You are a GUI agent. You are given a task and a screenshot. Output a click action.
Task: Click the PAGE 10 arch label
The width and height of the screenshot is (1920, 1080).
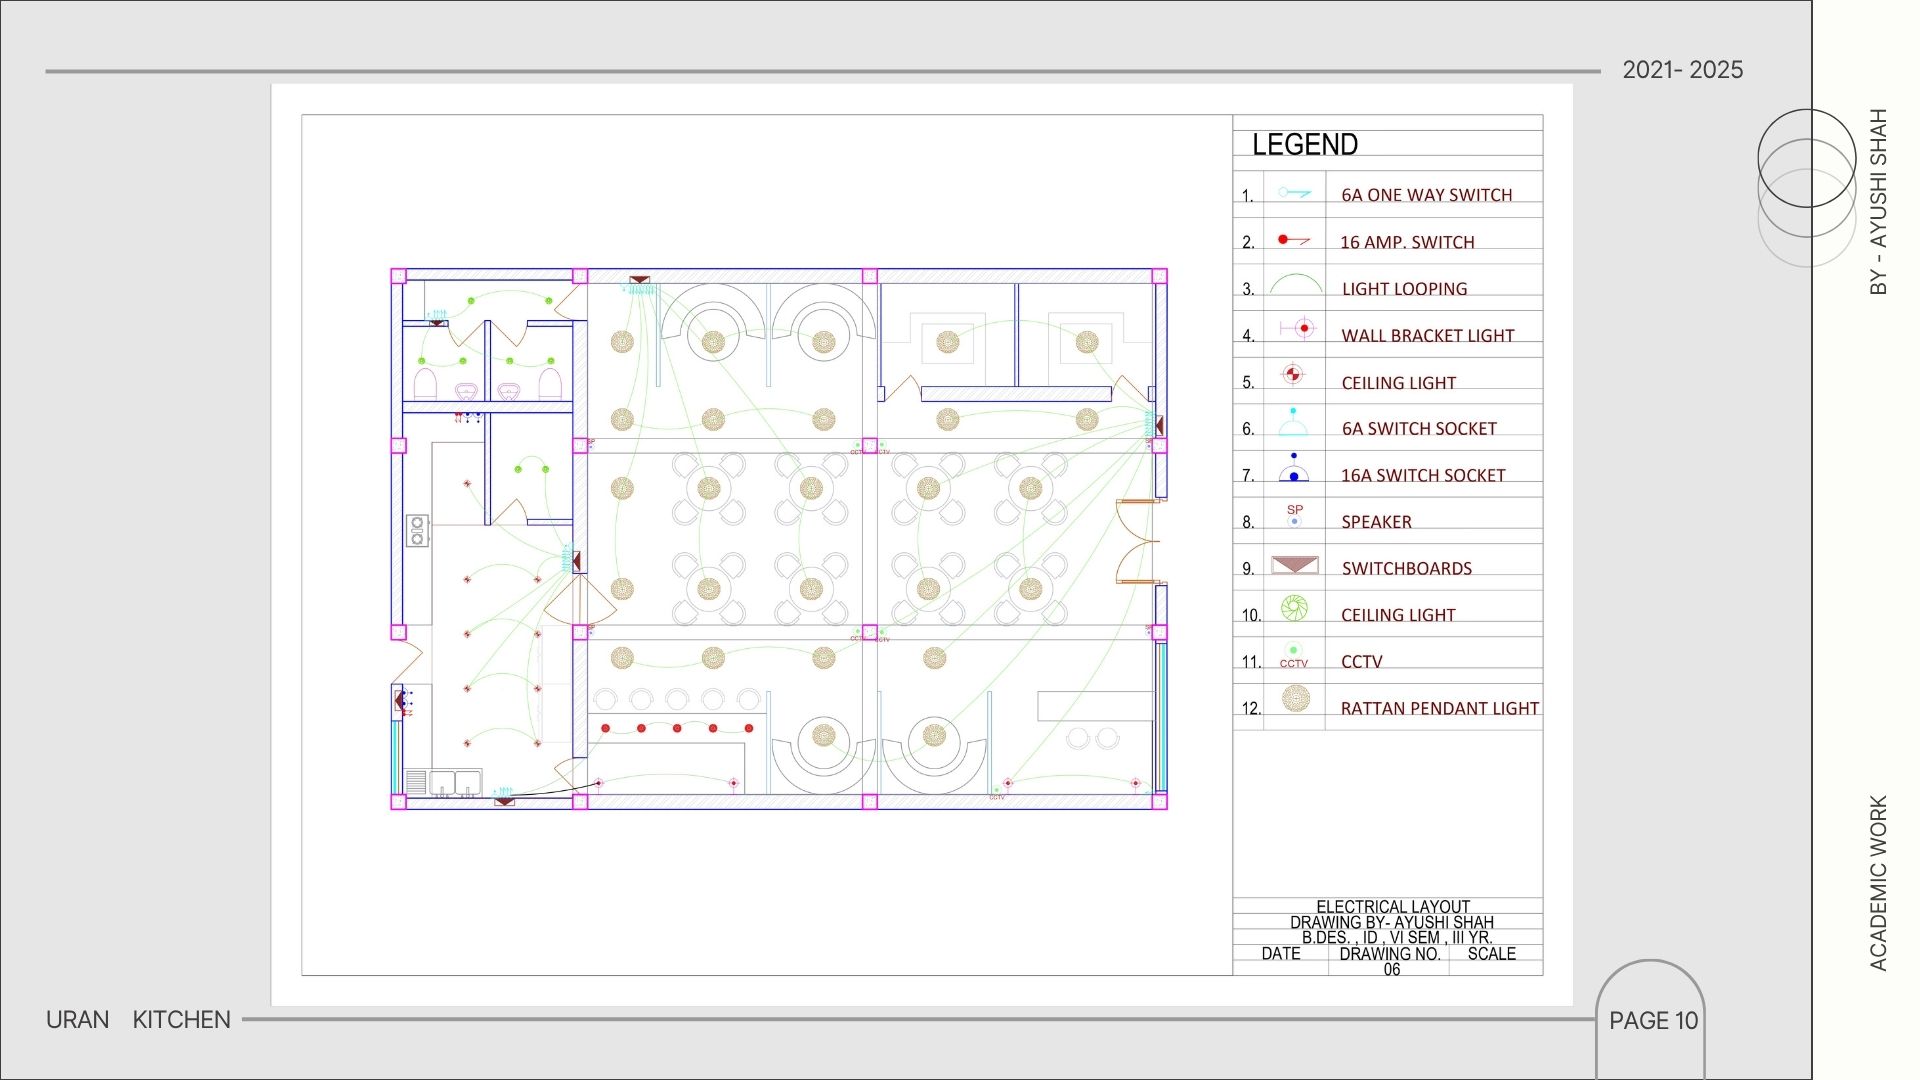coord(1653,1021)
